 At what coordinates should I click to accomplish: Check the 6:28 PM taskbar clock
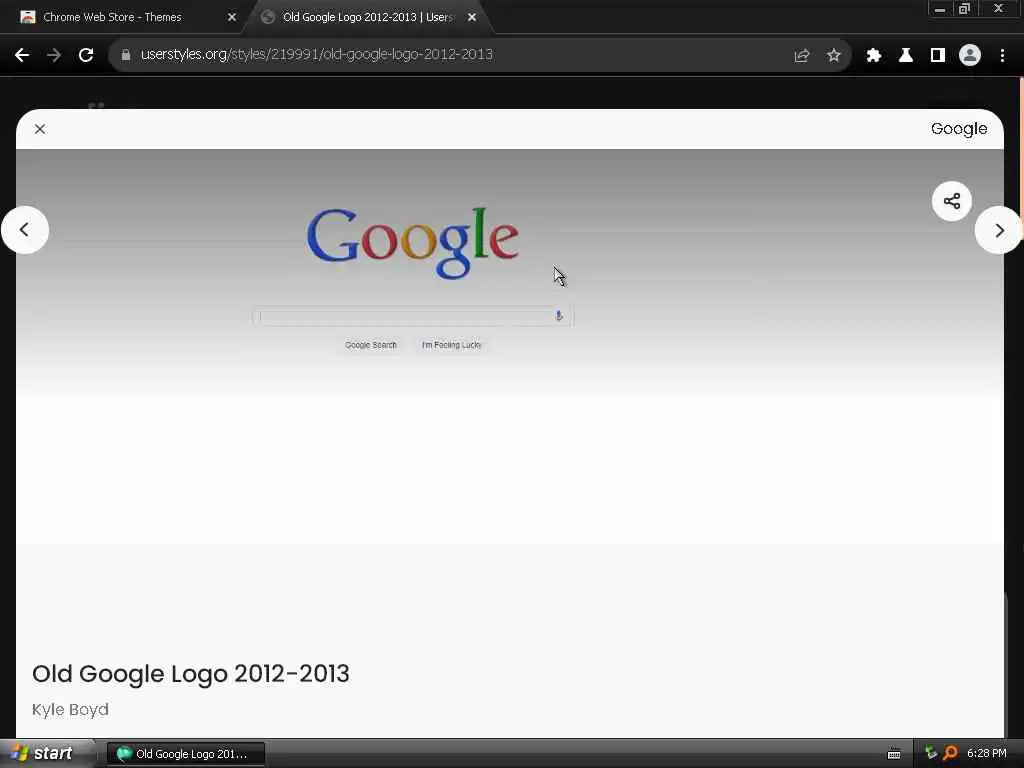[x=987, y=754]
